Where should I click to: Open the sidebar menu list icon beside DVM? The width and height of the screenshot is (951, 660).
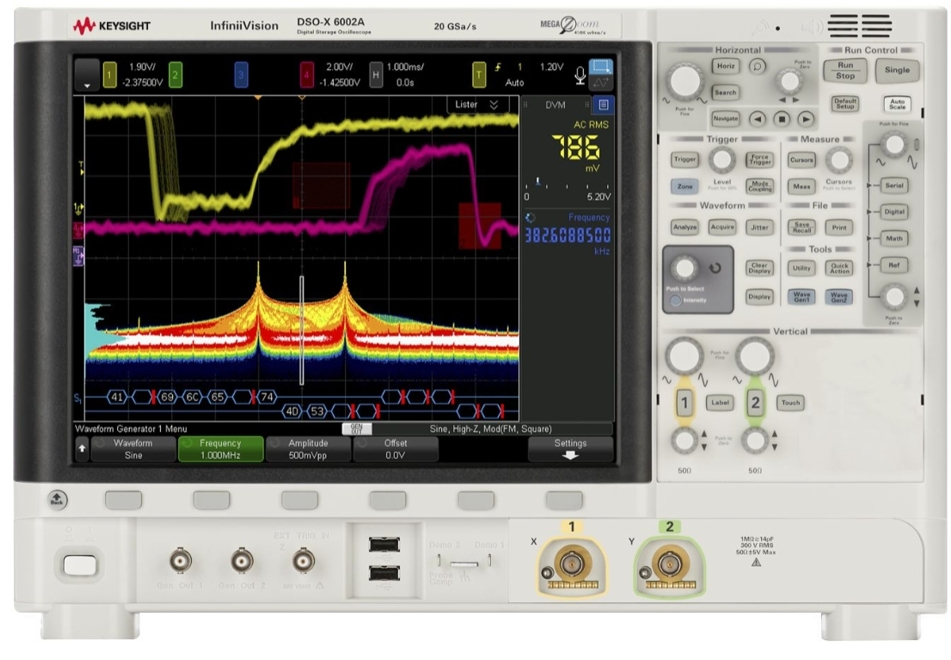603,105
